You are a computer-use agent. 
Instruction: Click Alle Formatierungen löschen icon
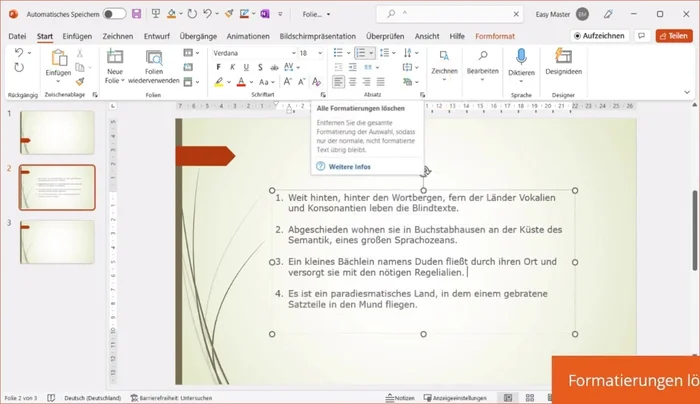coord(316,82)
